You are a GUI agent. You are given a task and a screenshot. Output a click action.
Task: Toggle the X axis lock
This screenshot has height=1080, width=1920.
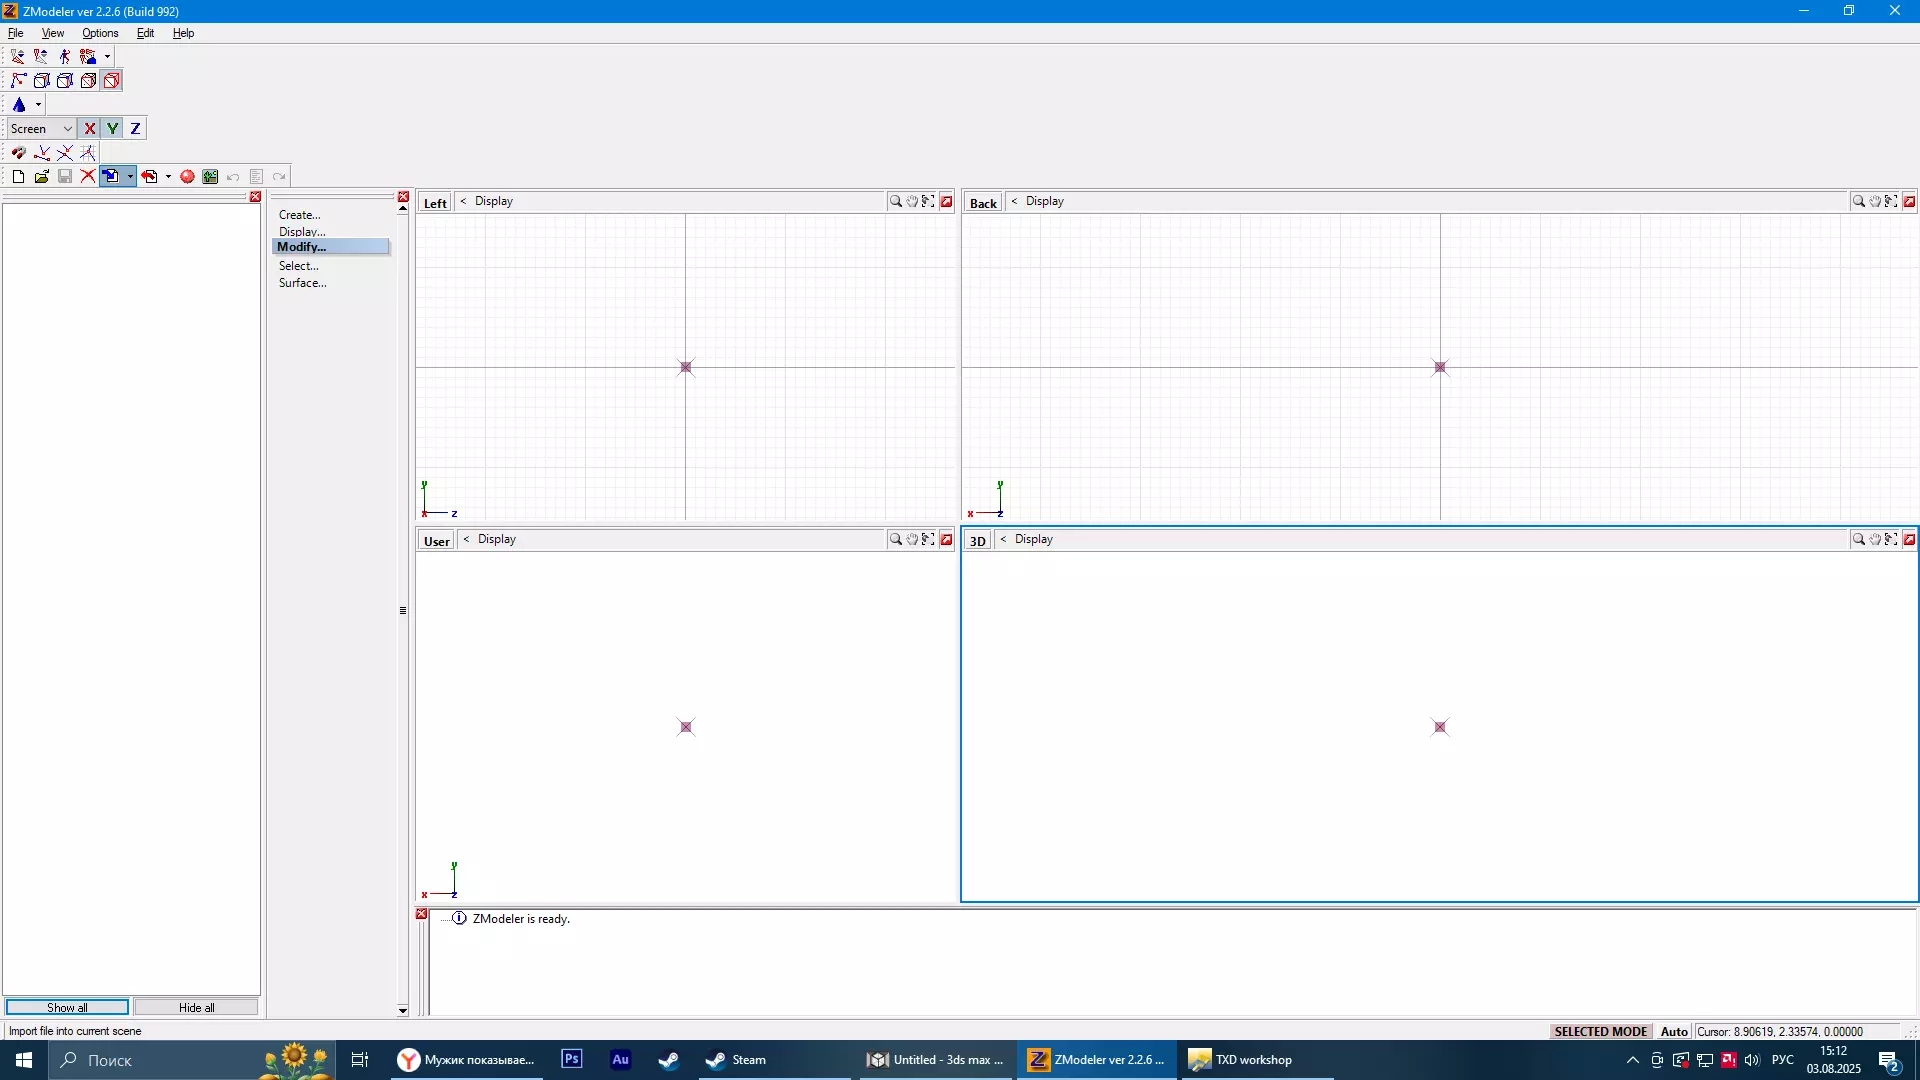pos(90,129)
